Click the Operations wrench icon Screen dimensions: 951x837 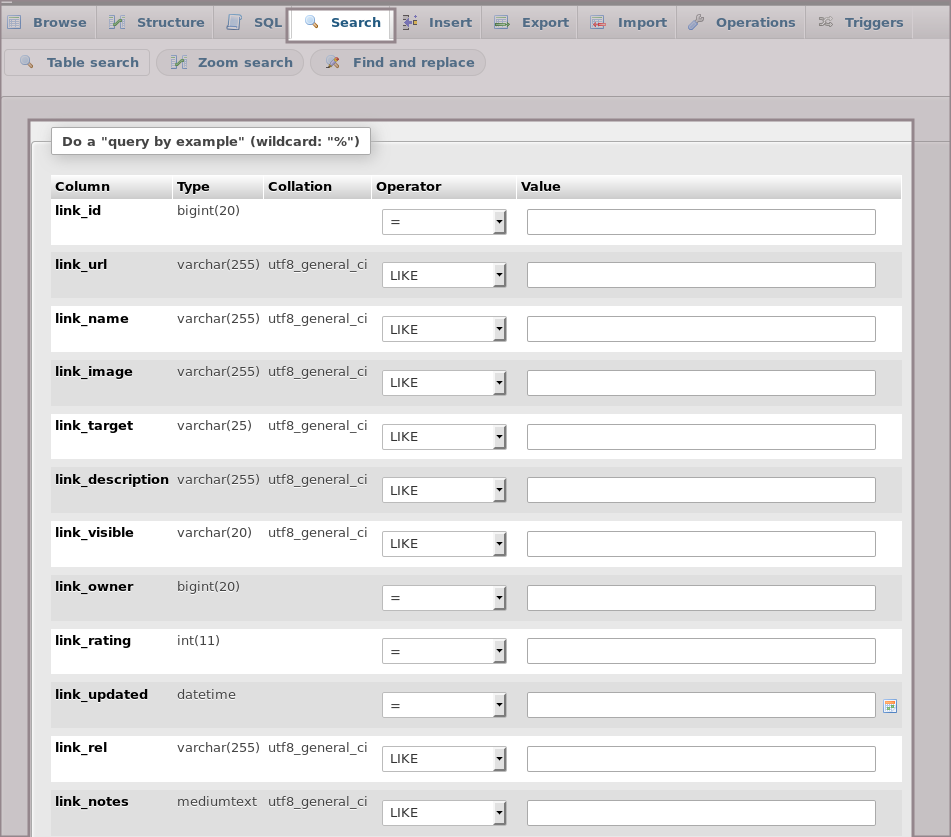(x=696, y=22)
